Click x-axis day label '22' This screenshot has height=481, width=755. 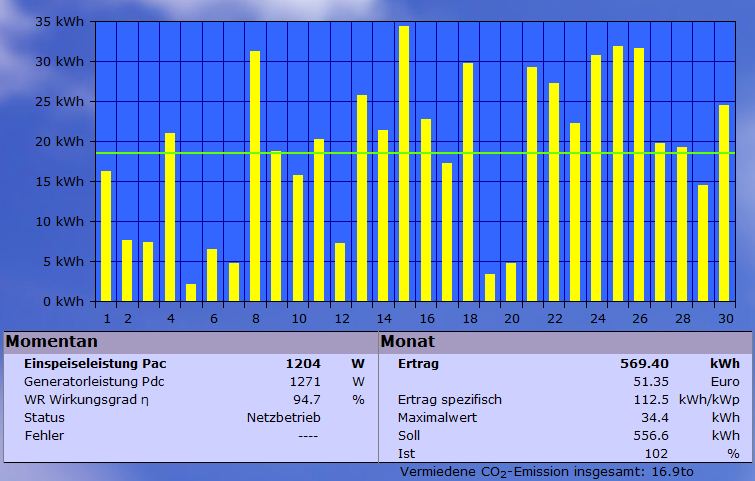(555, 319)
